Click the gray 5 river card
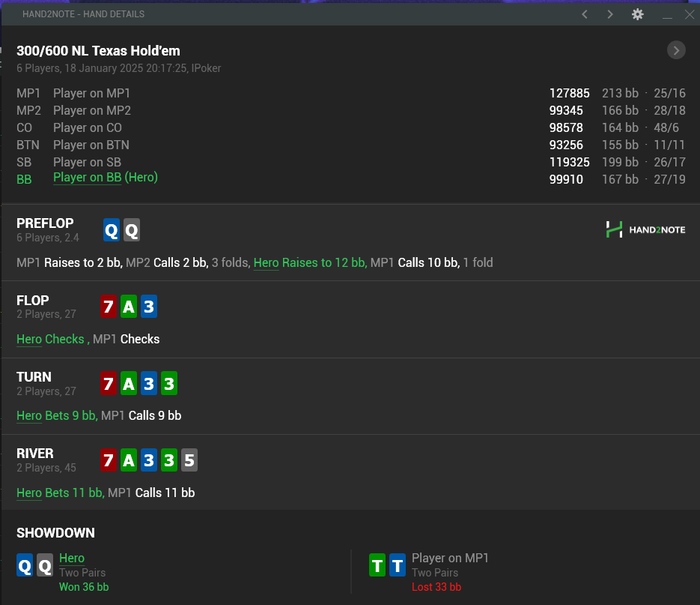The image size is (700, 605). click(x=189, y=460)
